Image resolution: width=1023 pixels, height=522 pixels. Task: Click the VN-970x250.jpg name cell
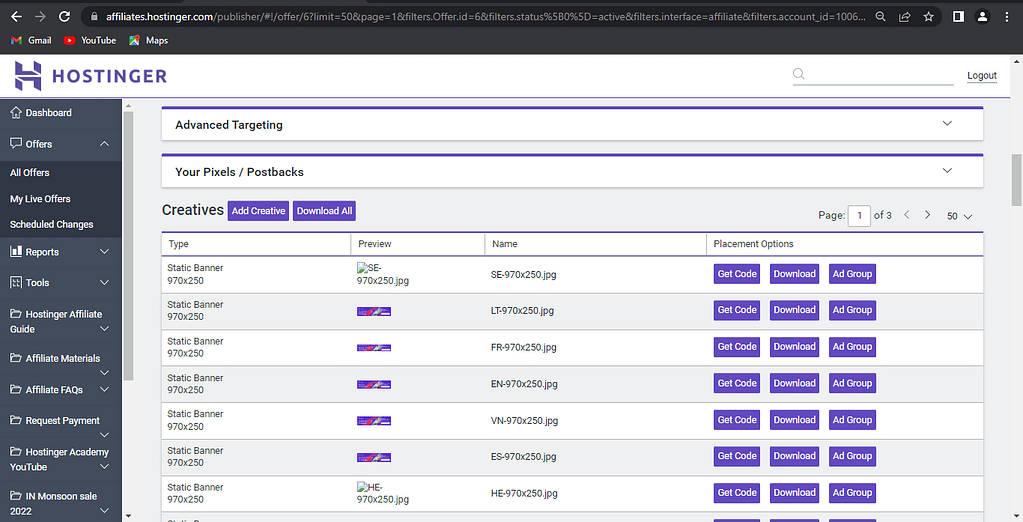click(524, 421)
